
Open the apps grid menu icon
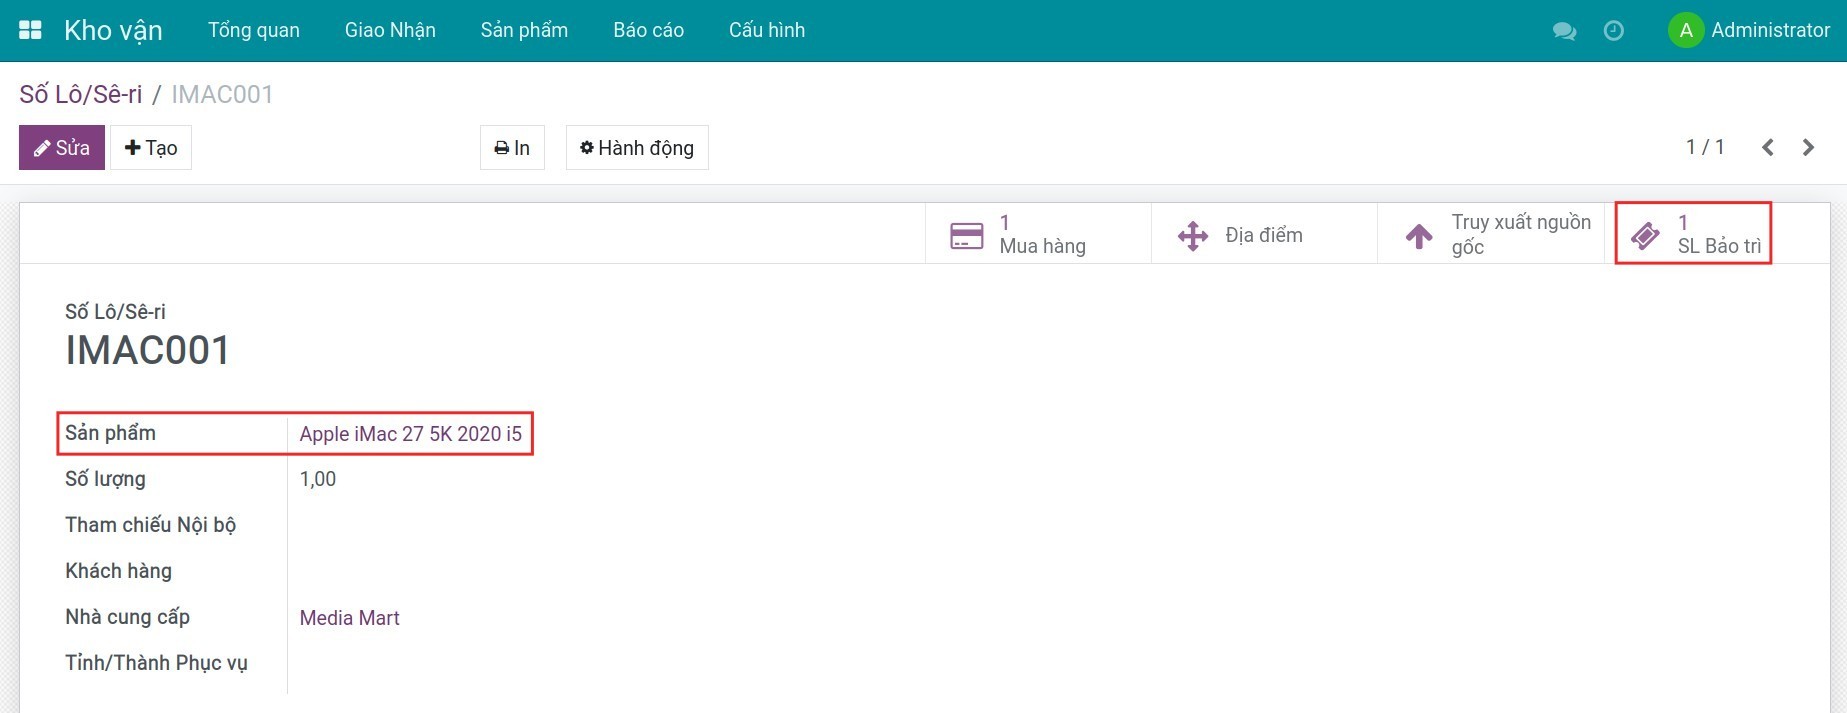coord(30,30)
